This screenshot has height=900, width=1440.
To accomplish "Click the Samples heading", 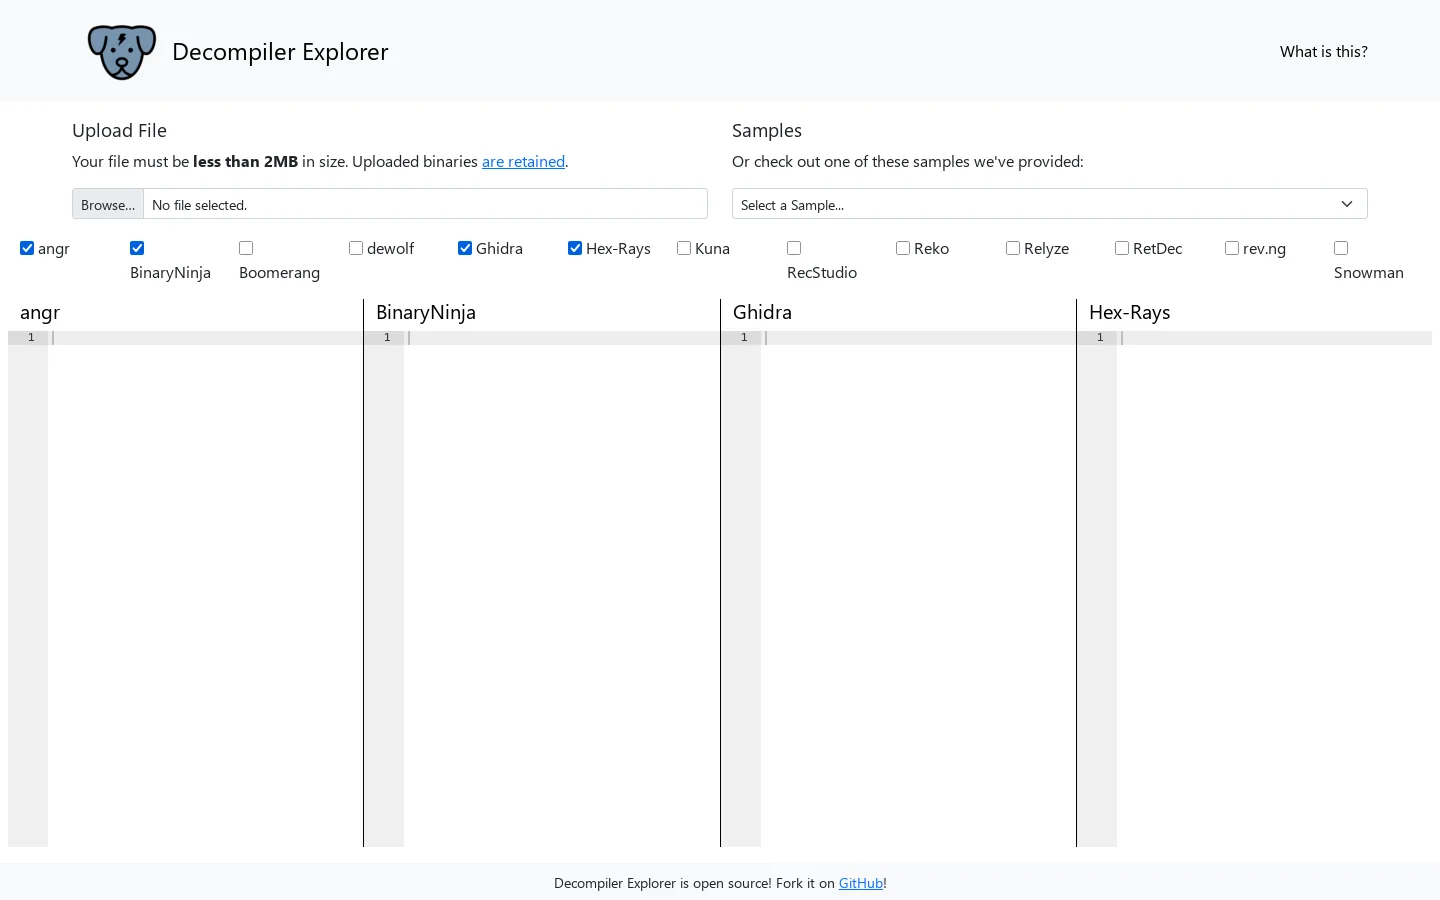I will click(x=767, y=131).
